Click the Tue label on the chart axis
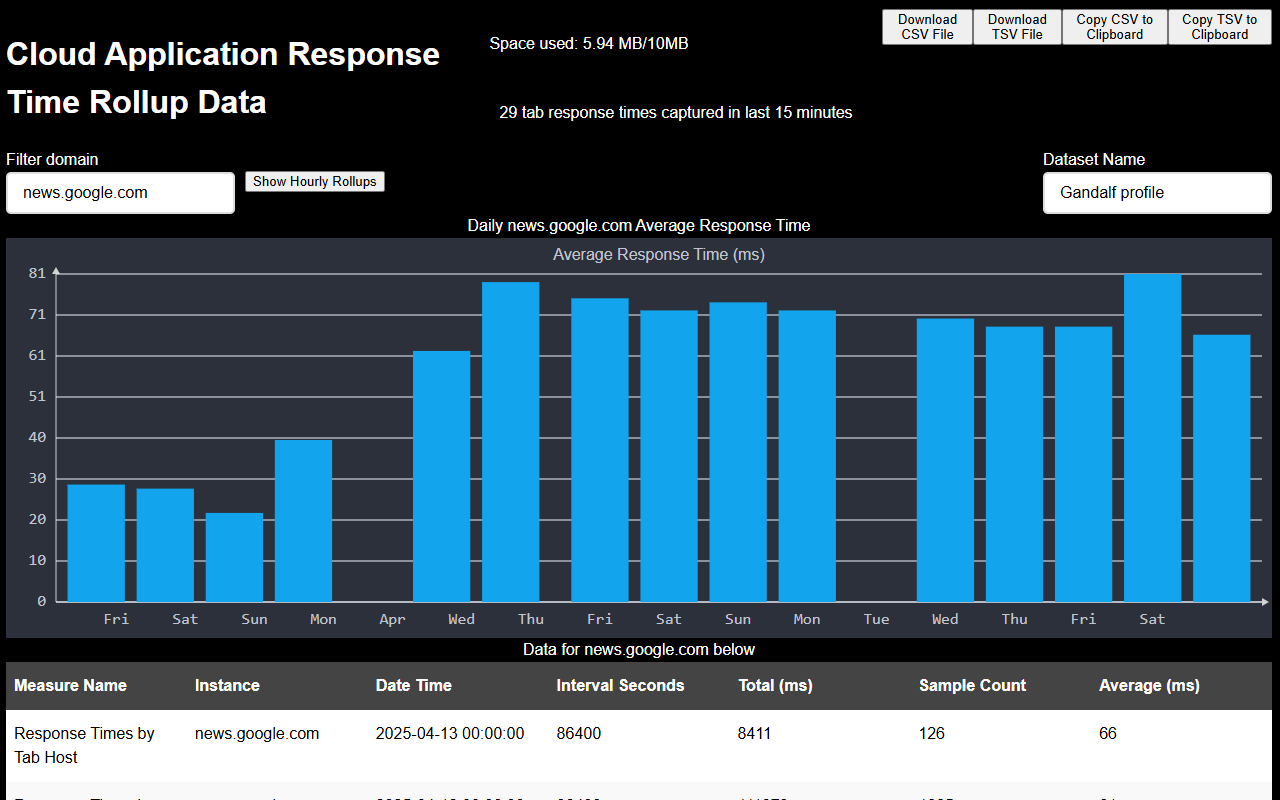 pyautogui.click(x=876, y=619)
